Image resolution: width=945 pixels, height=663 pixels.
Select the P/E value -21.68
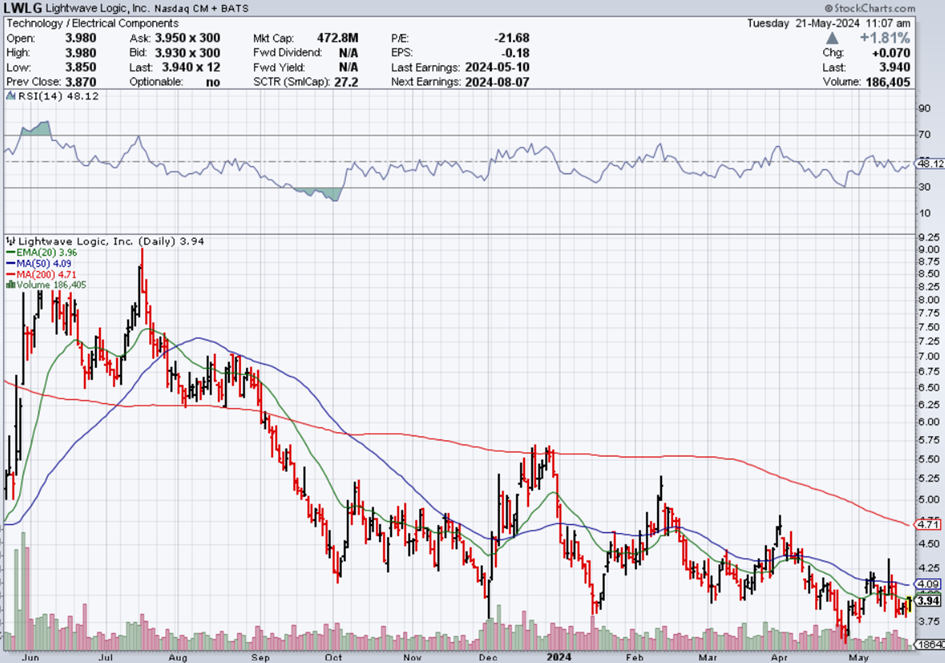pyautogui.click(x=512, y=38)
